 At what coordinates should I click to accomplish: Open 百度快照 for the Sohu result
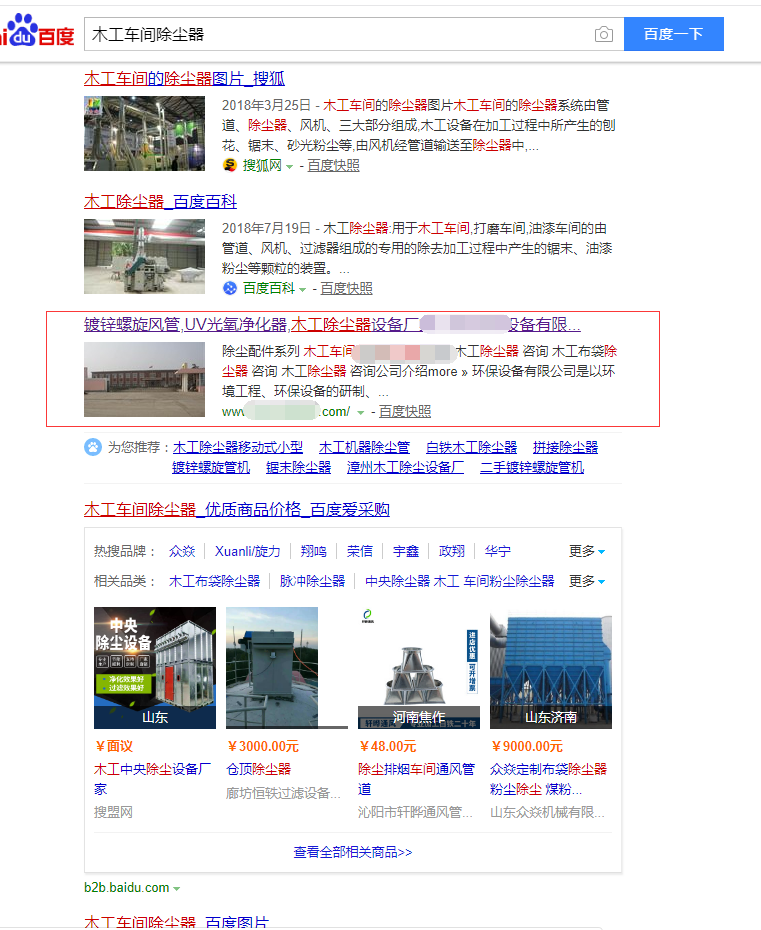click(x=333, y=165)
